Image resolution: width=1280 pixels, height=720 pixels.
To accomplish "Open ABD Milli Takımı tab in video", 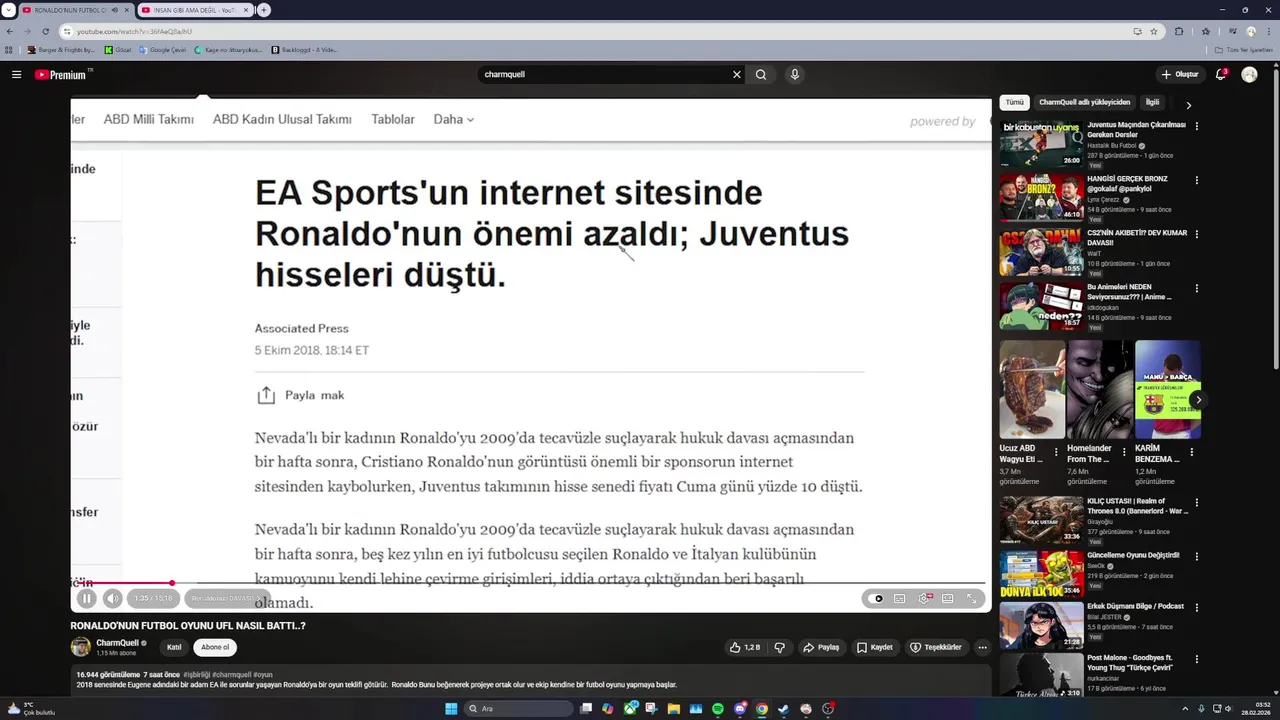I will point(148,119).
